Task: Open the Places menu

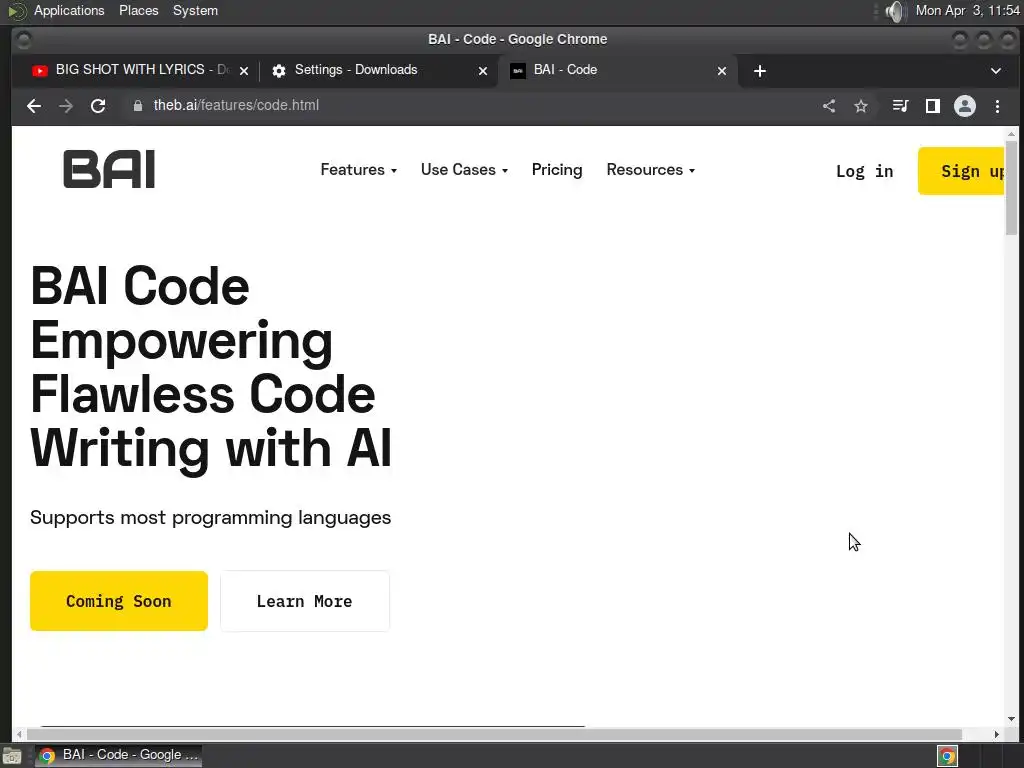Action: click(x=138, y=10)
